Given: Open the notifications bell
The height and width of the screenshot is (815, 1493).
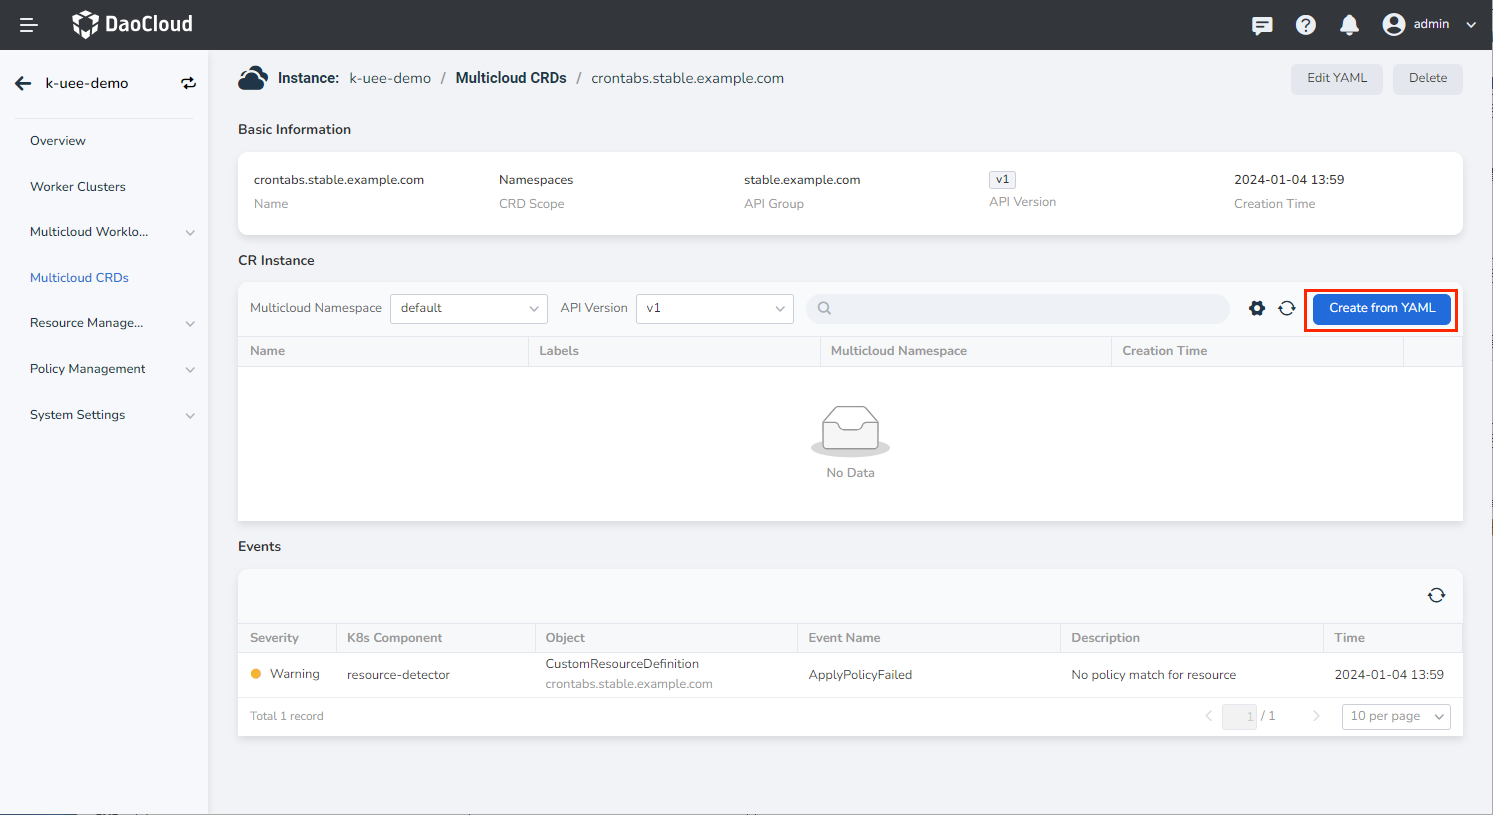Looking at the screenshot, I should coord(1349,25).
